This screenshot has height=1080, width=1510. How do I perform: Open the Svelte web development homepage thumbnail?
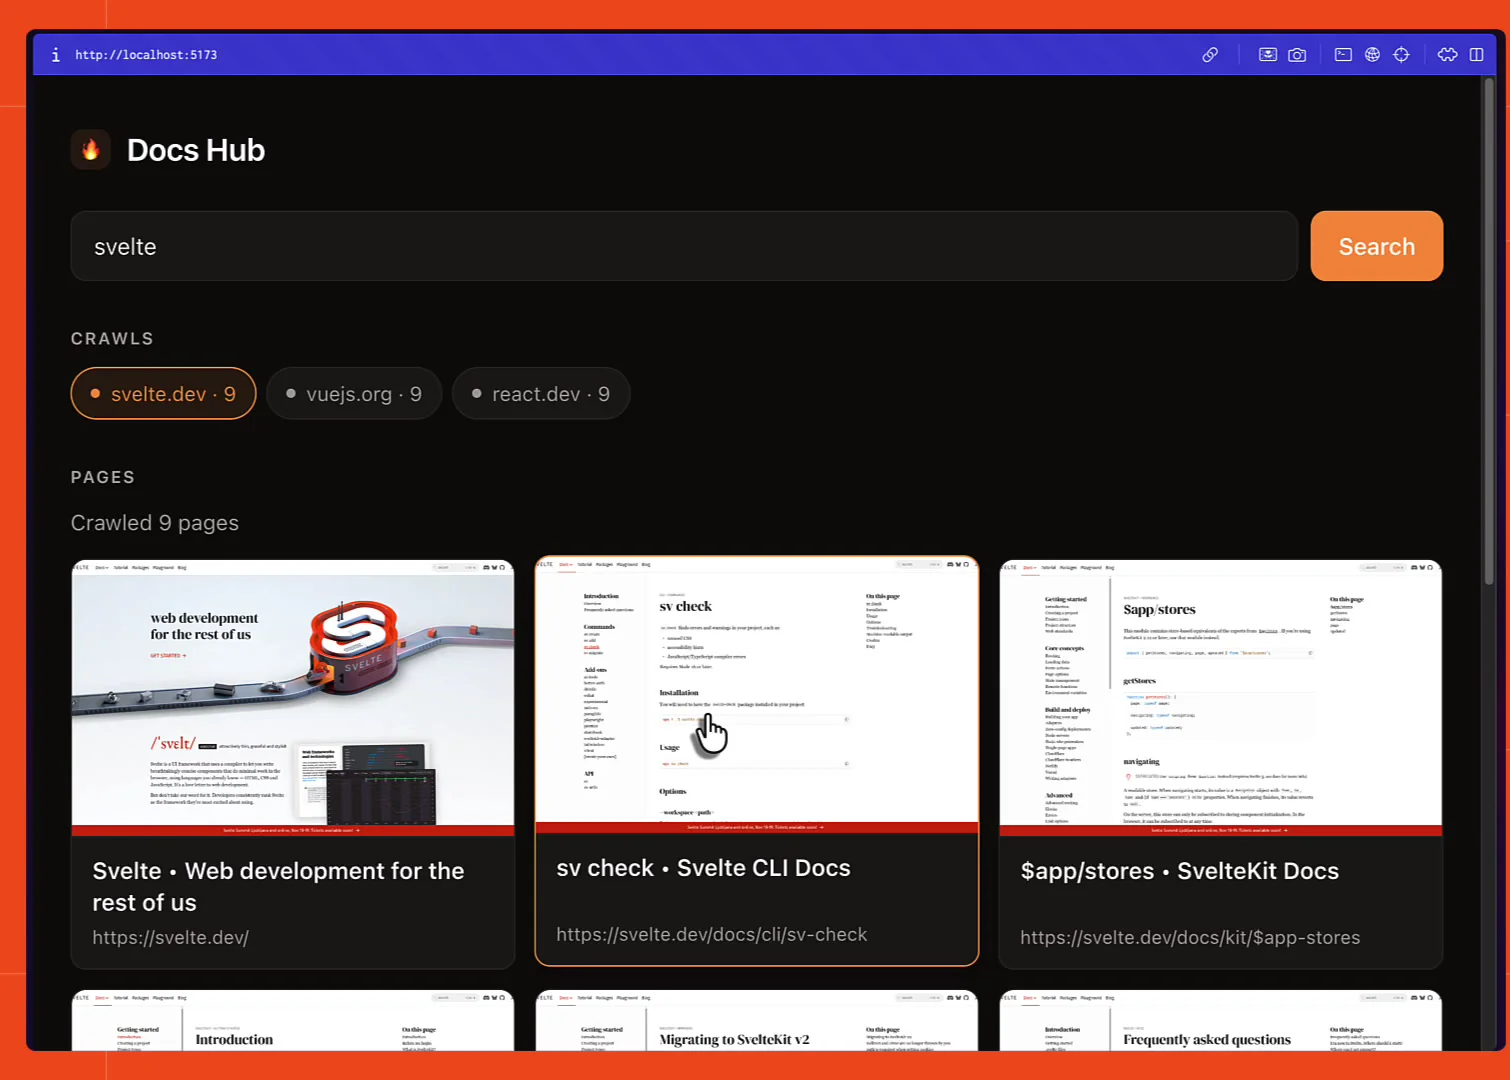(x=293, y=698)
